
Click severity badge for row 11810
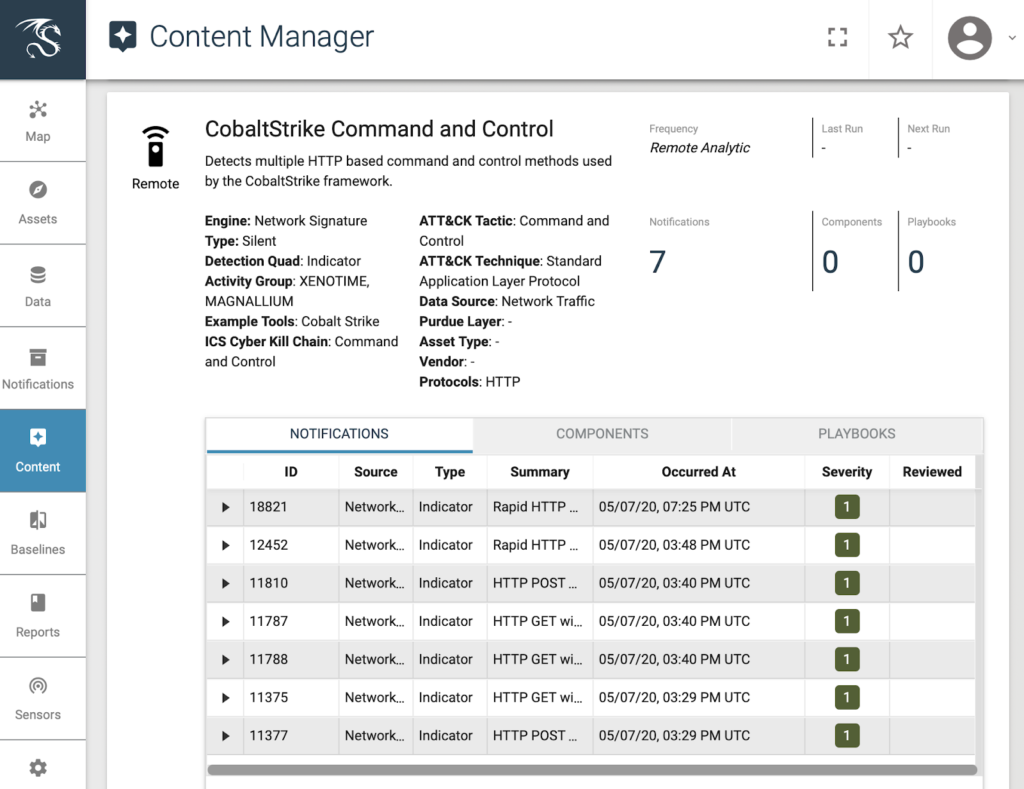pos(847,583)
